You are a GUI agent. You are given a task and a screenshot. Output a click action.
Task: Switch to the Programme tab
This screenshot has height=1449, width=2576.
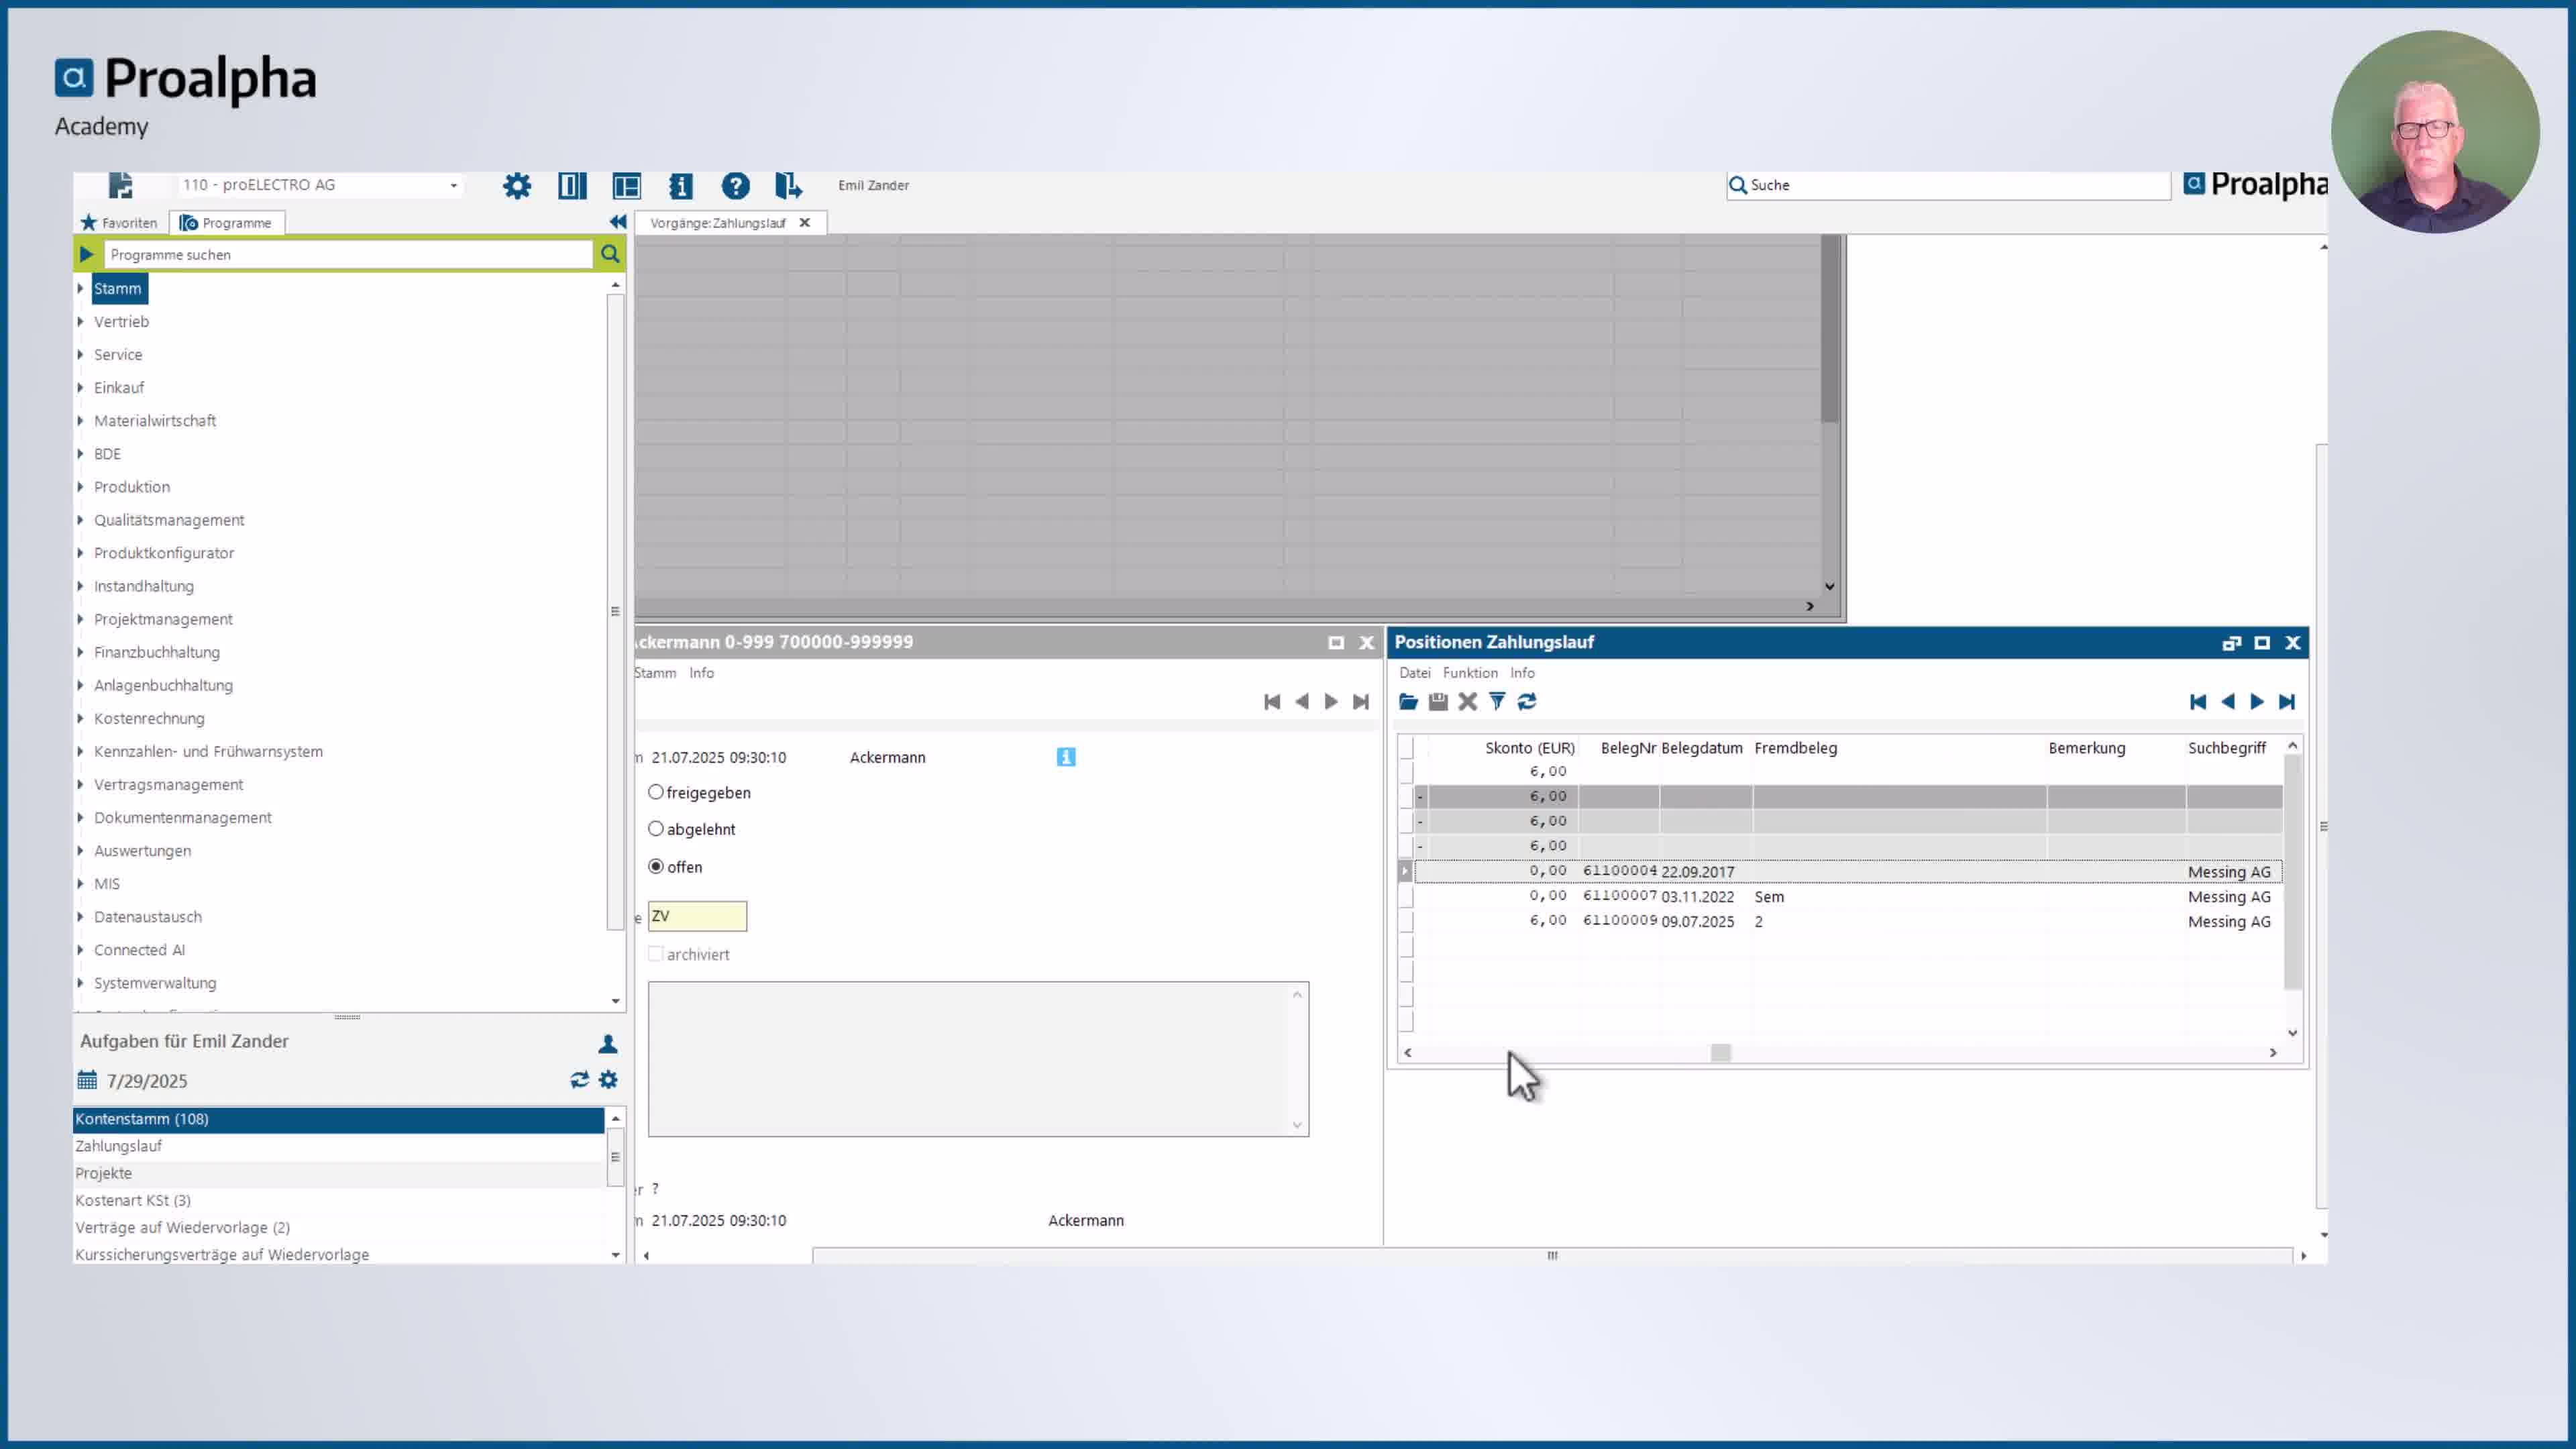tap(226, 222)
